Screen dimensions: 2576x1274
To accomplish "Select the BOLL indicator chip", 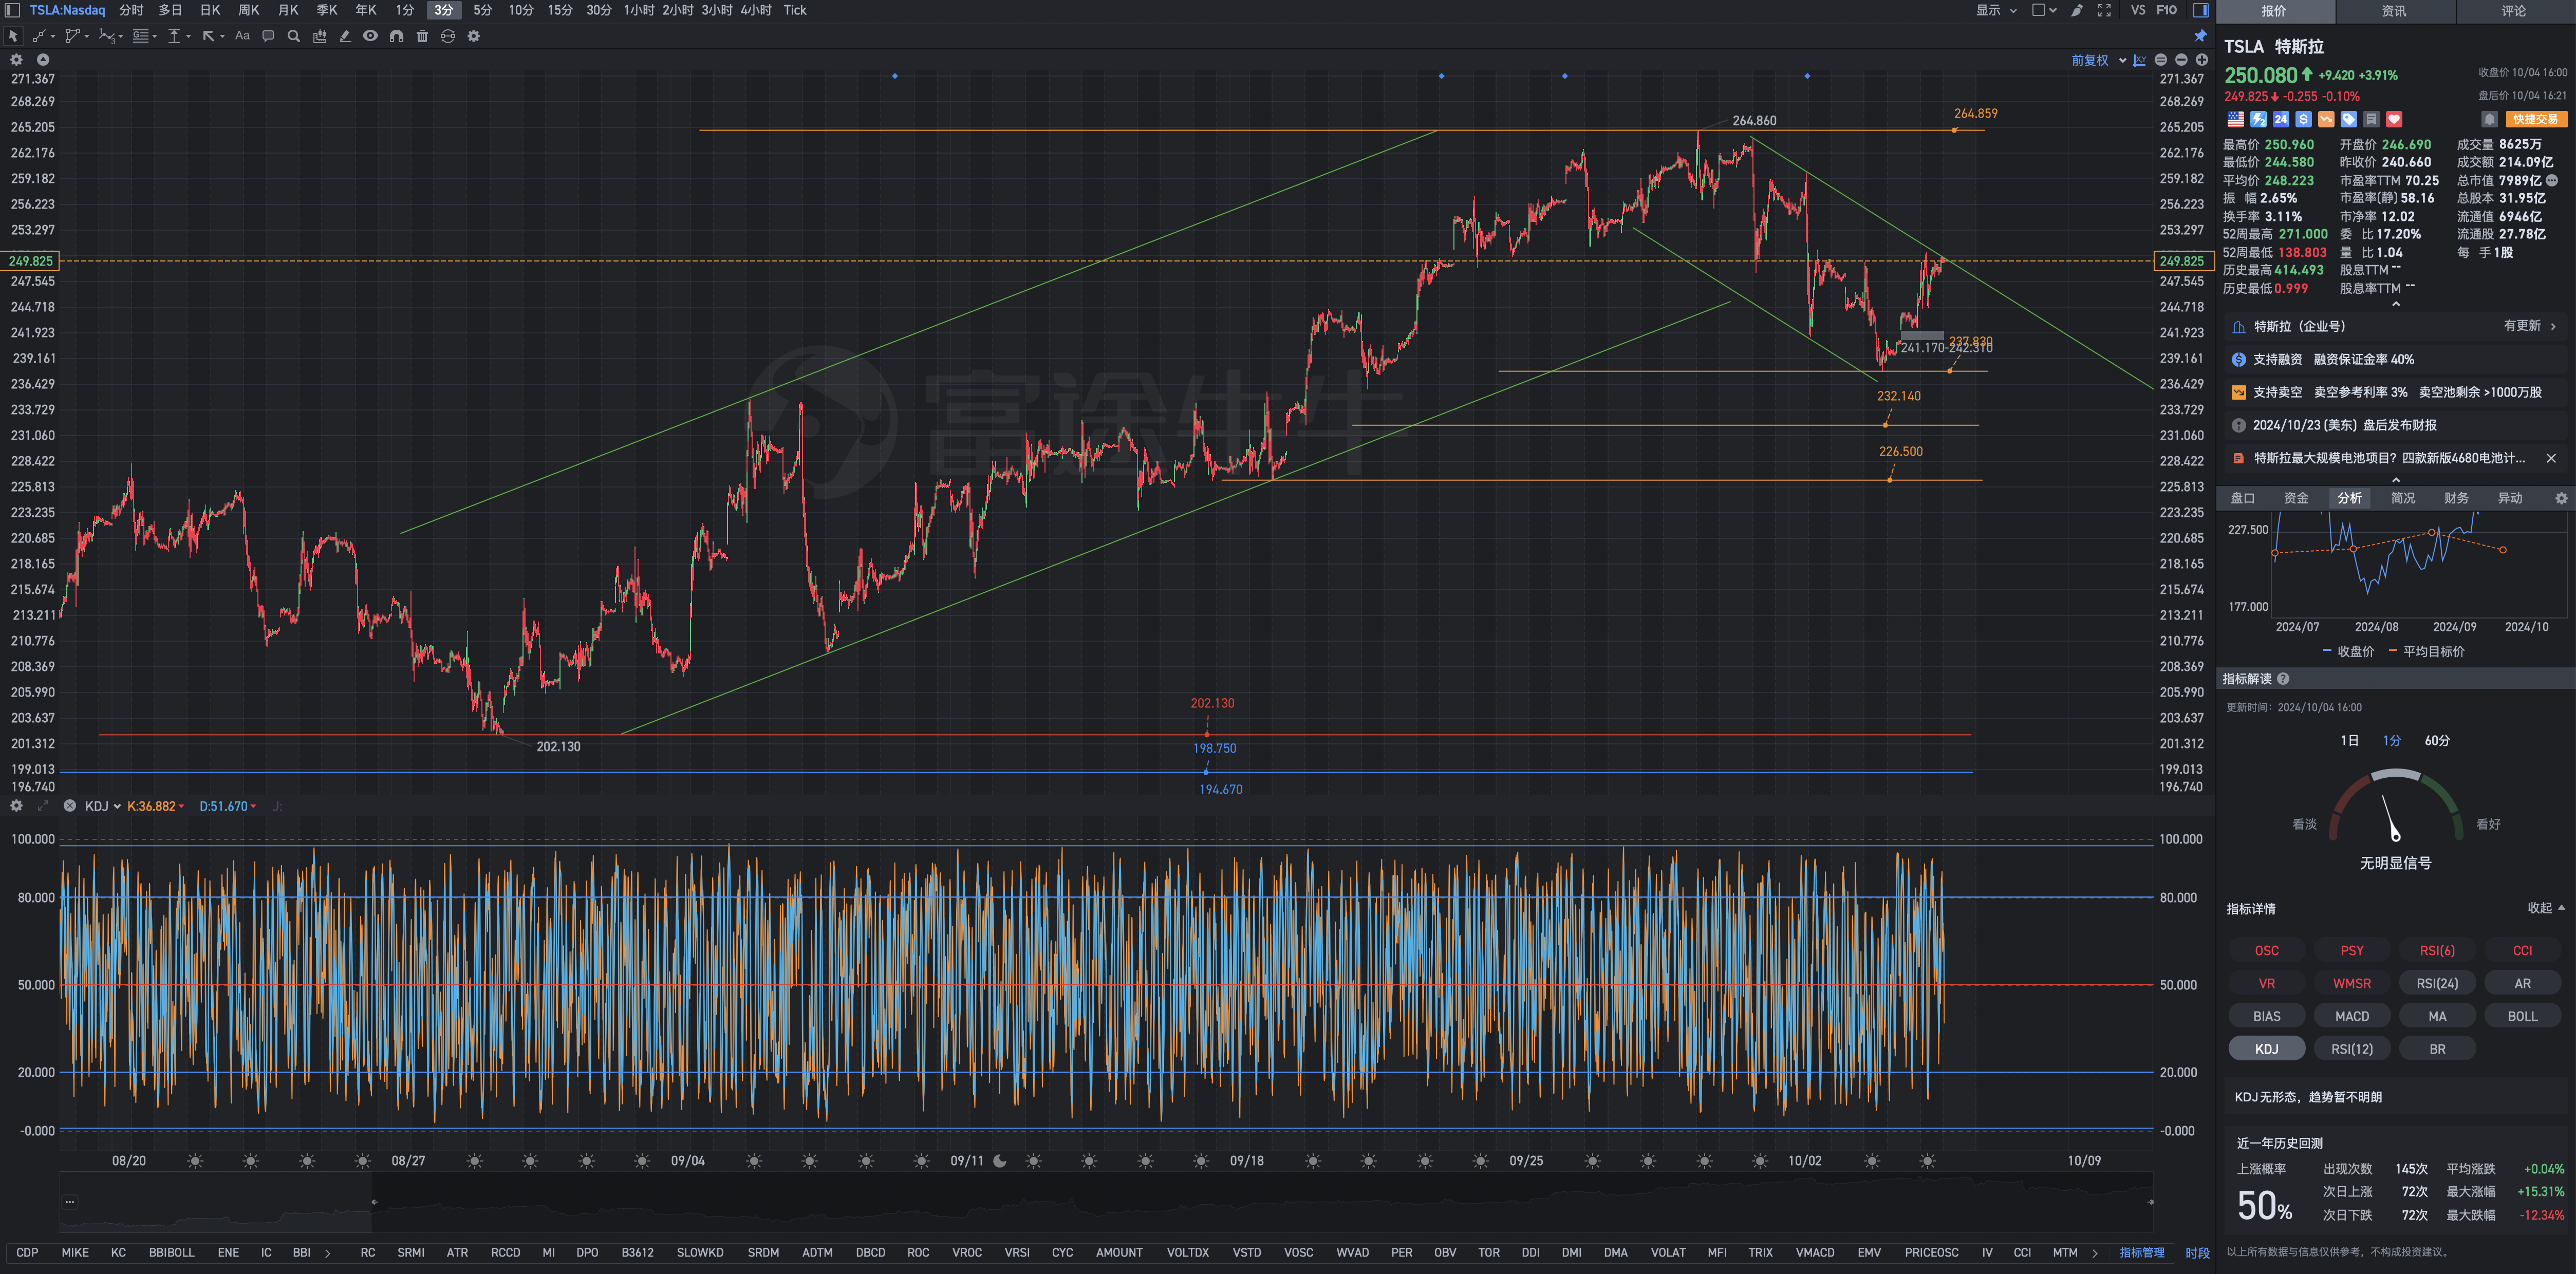I will pyautogui.click(x=2522, y=1016).
